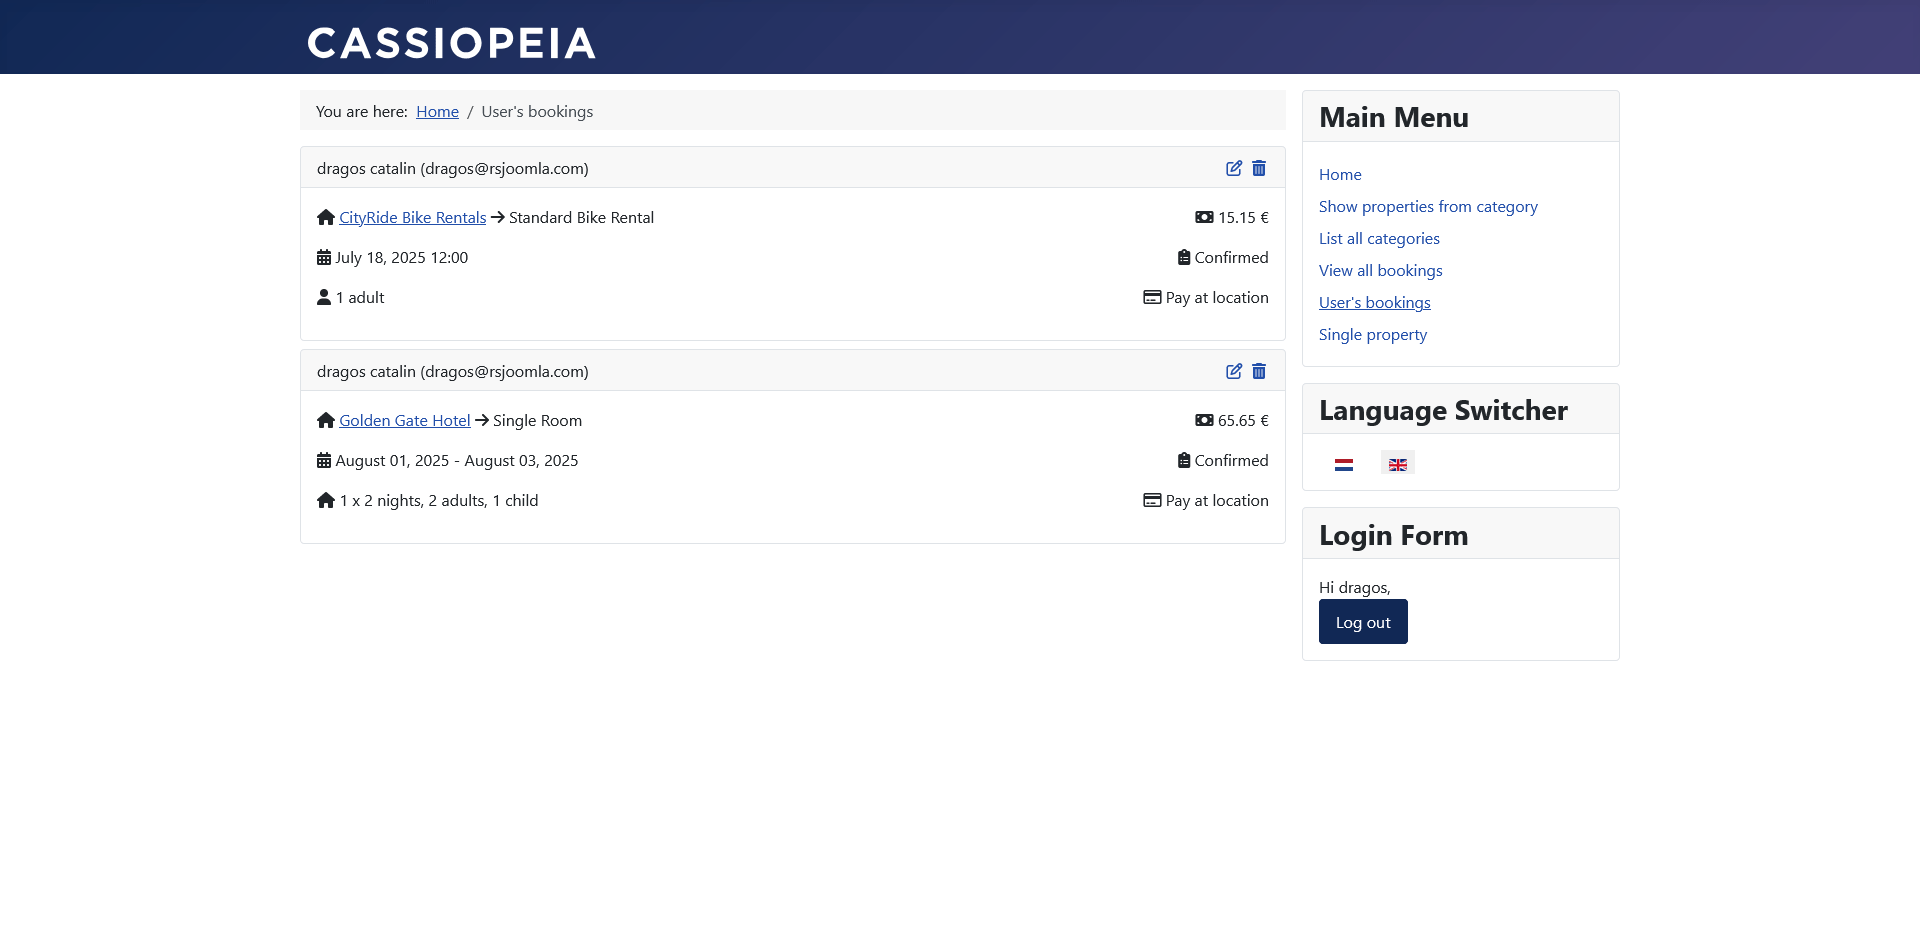Open the Golden Gate Hotel property link

pyautogui.click(x=404, y=420)
